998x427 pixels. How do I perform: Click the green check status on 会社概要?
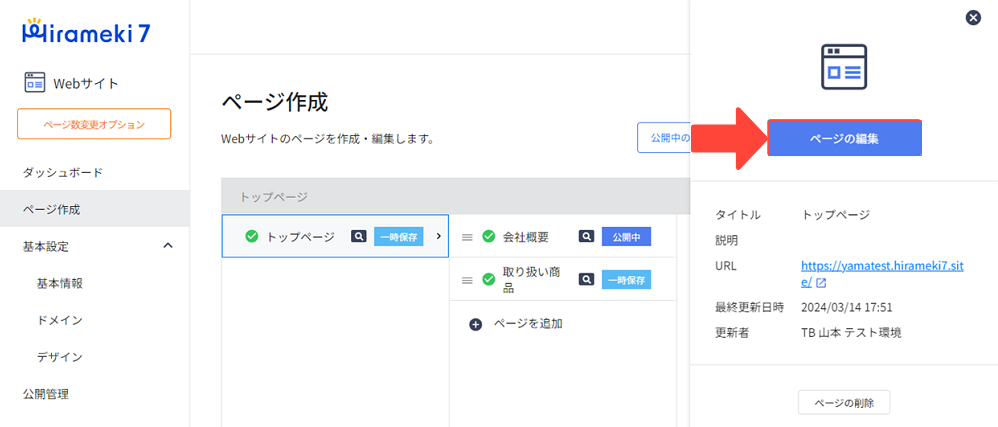[x=488, y=237]
